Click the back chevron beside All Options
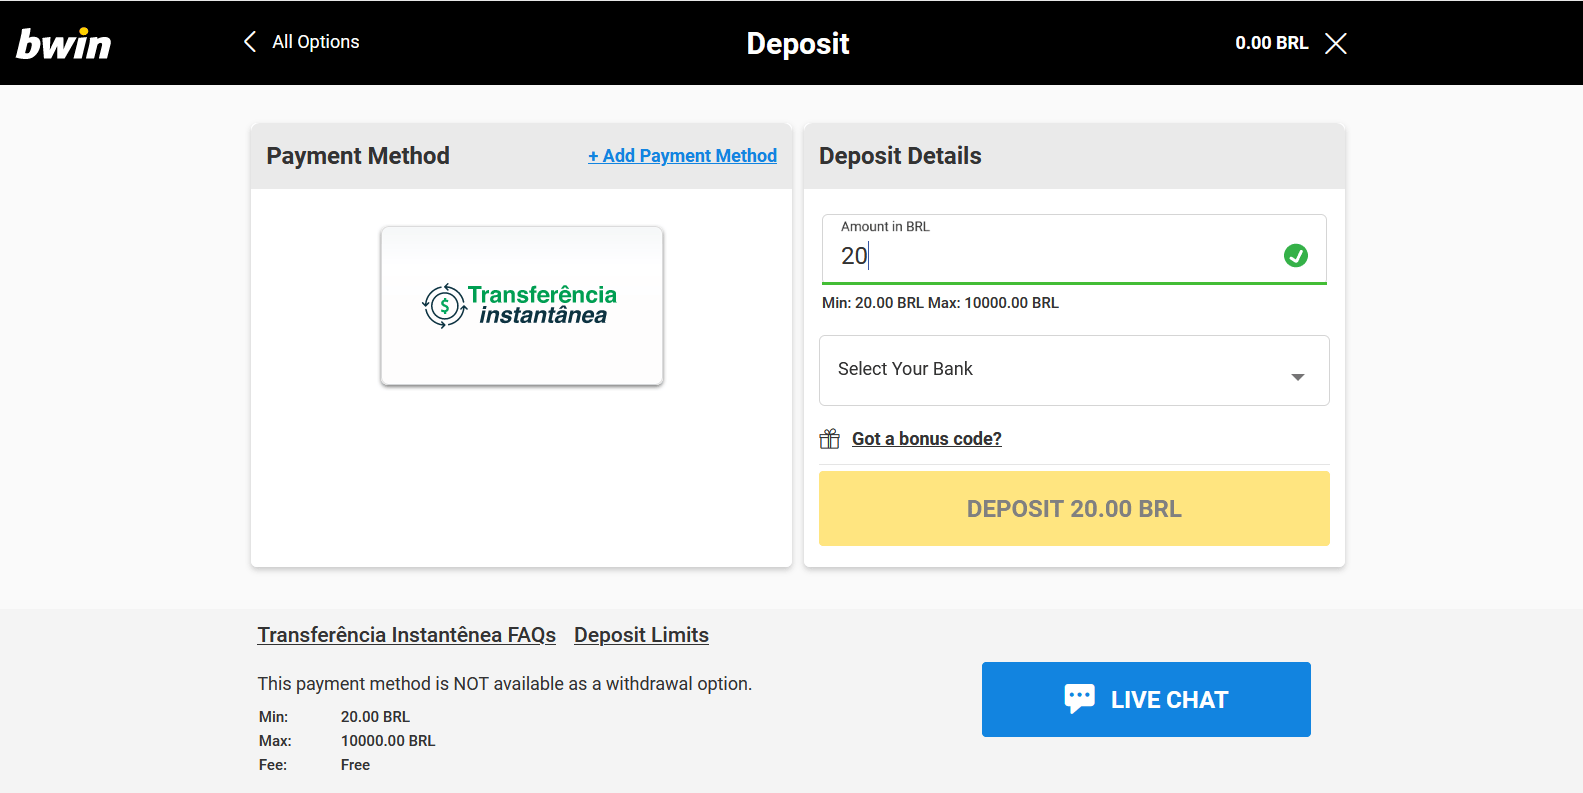The image size is (1583, 793). click(x=250, y=42)
